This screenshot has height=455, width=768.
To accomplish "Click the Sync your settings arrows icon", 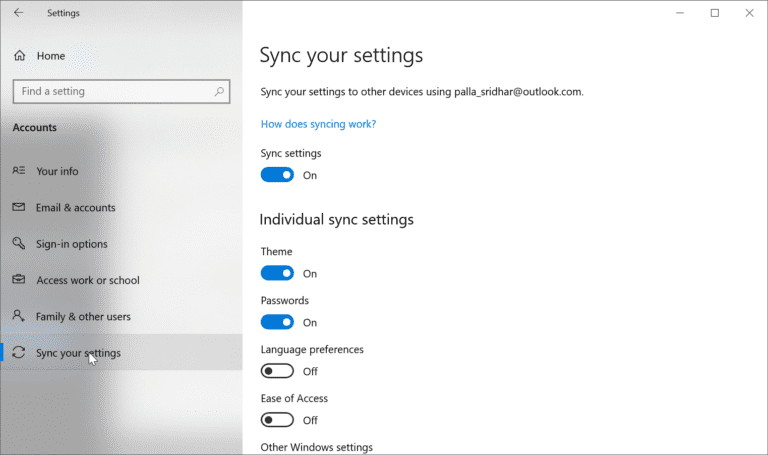I will (18, 353).
